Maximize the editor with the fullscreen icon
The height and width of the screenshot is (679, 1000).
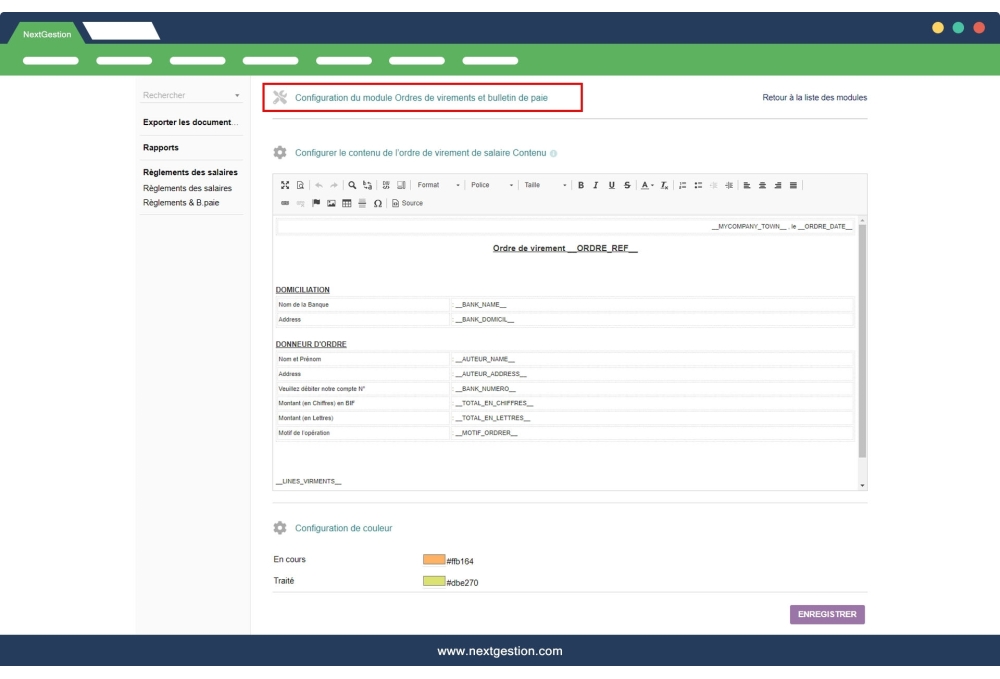click(284, 185)
